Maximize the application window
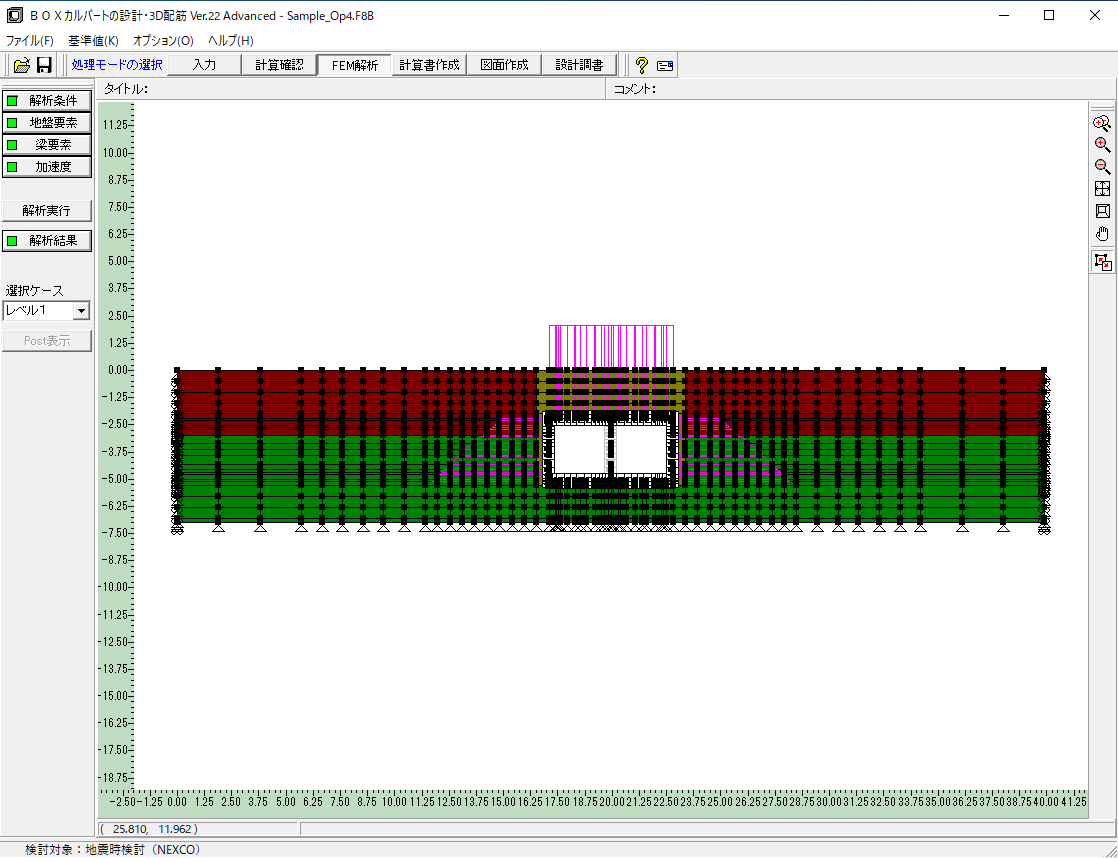Screen dimensions: 1118x858 pos(1049,16)
